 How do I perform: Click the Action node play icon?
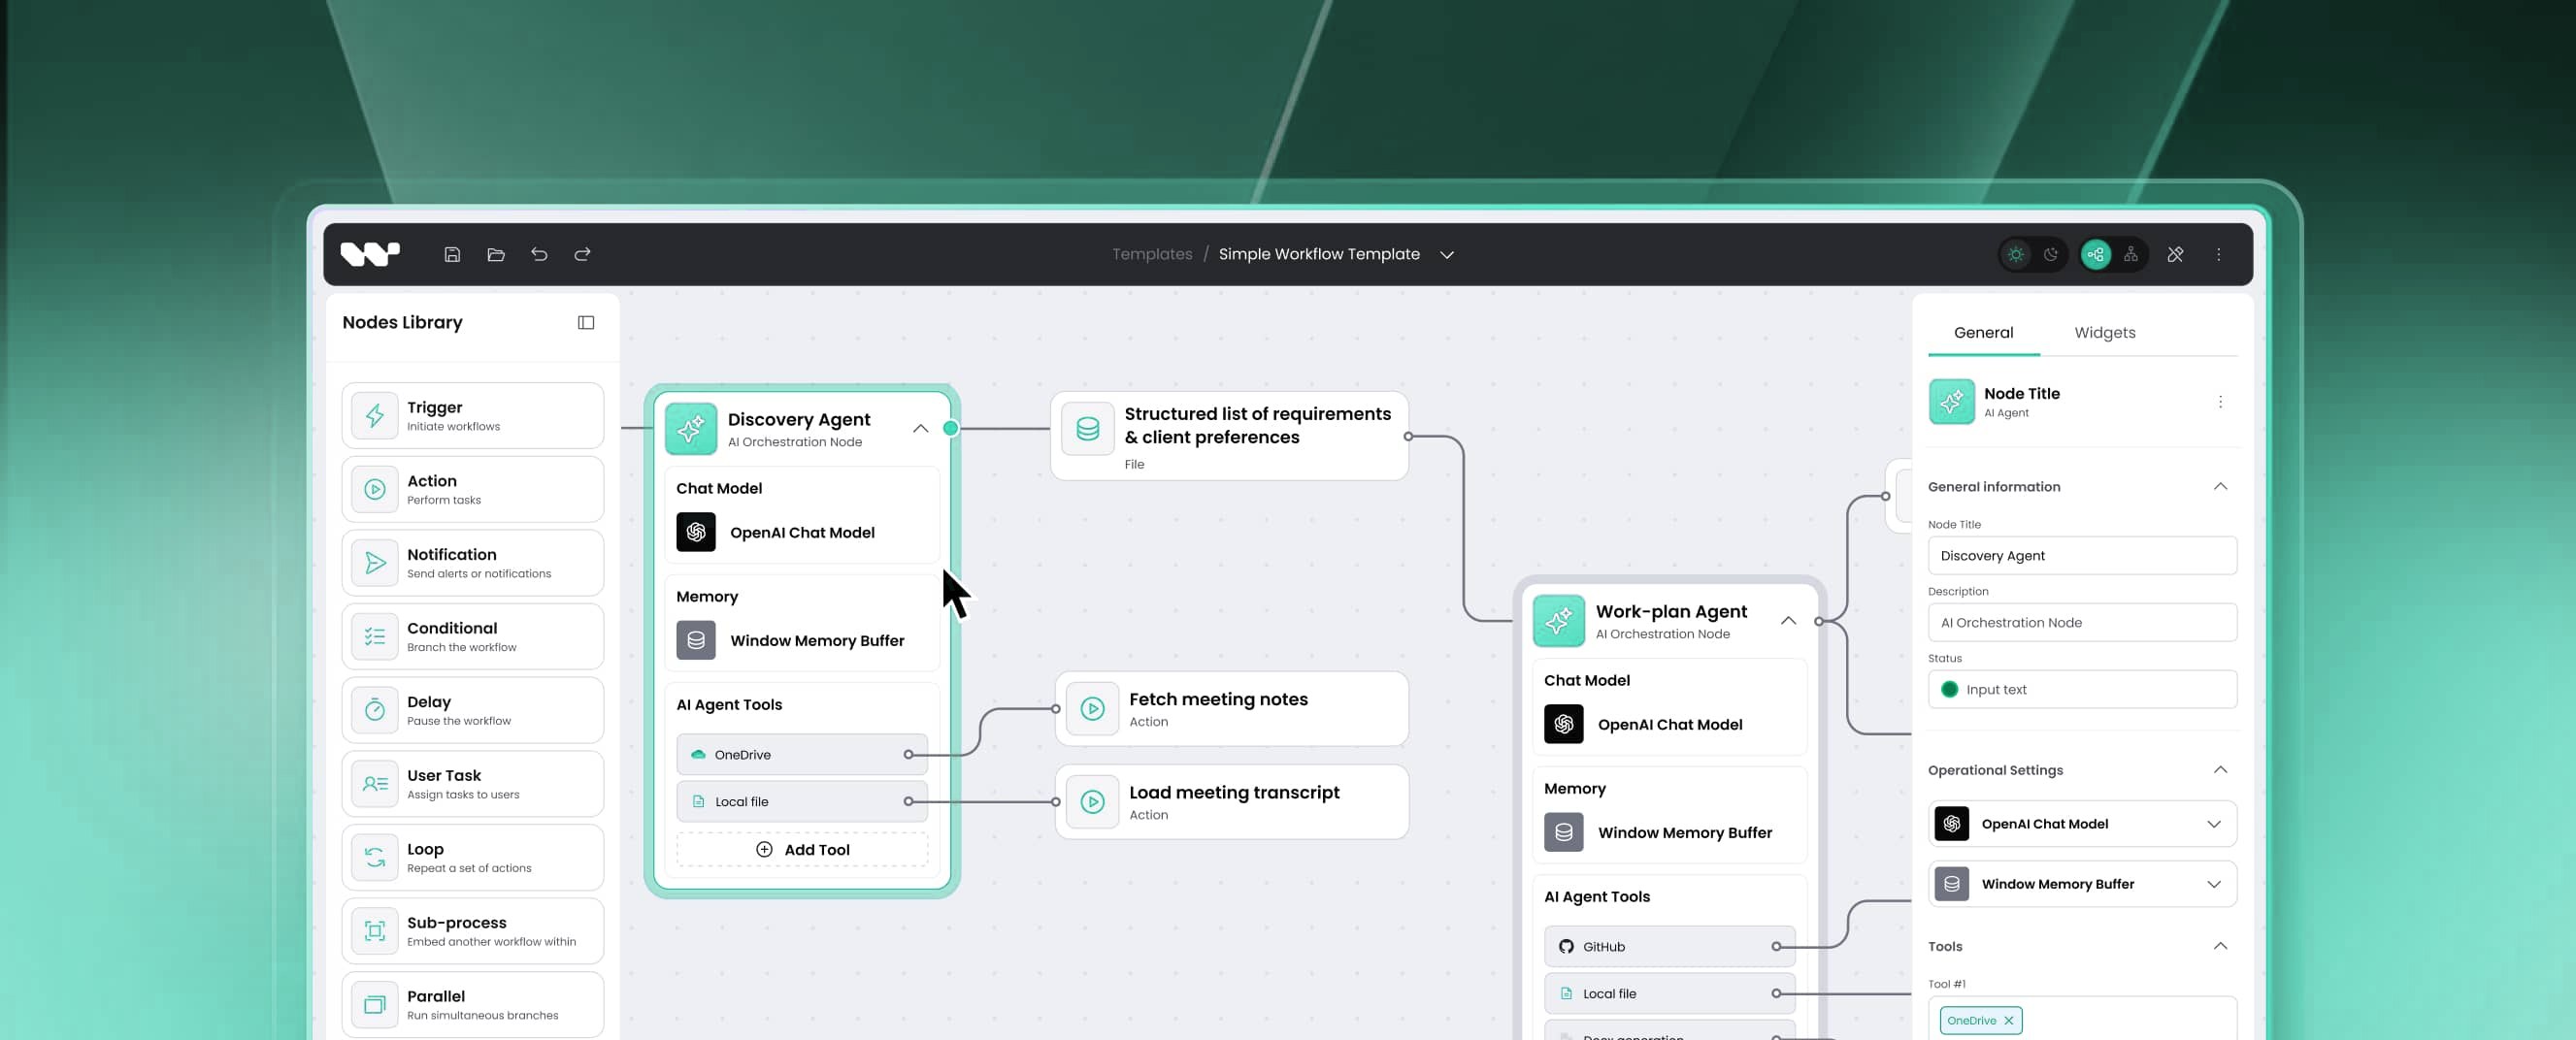coord(375,490)
